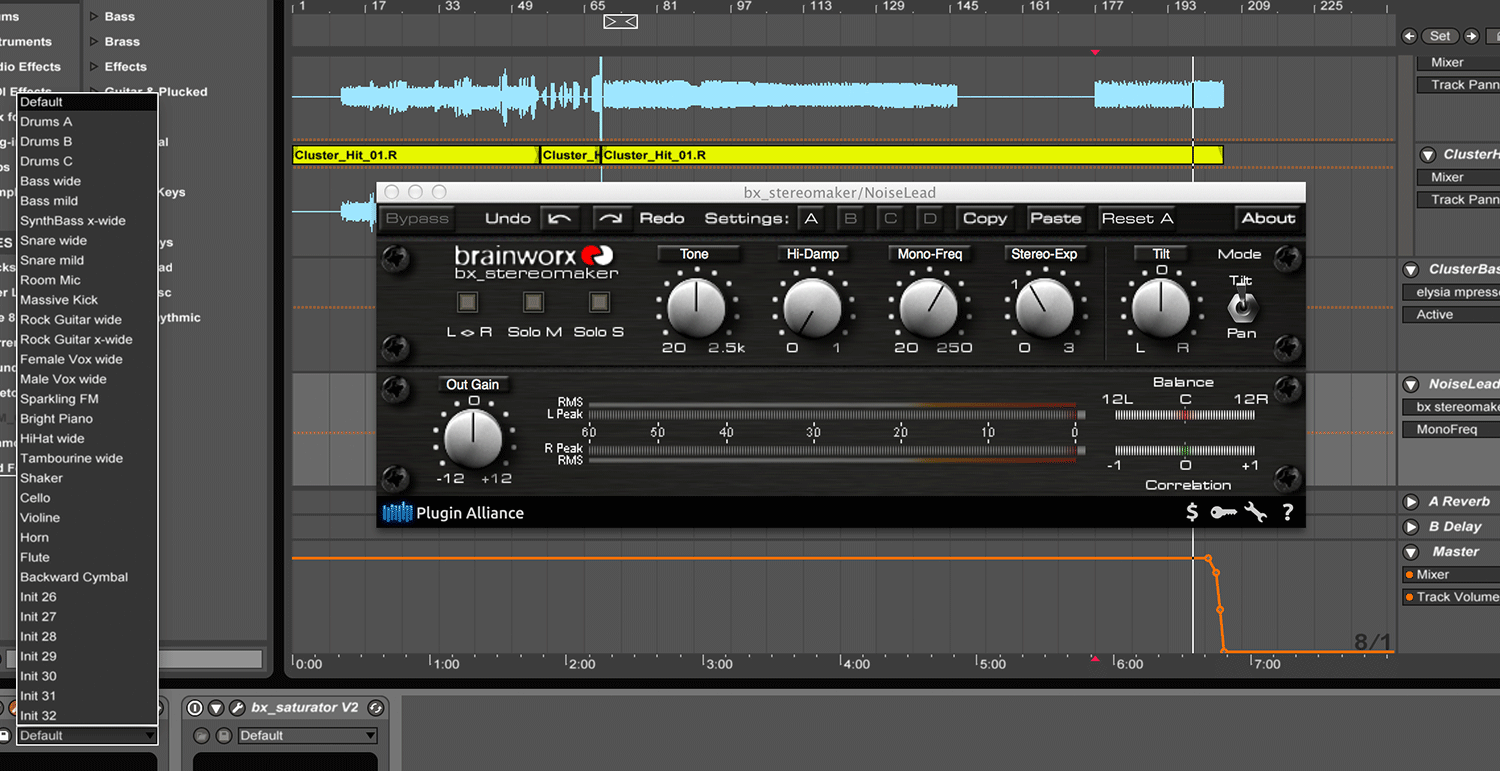1500x771 pixels.
Task: Expand the B Delay return track
Action: (1411, 527)
